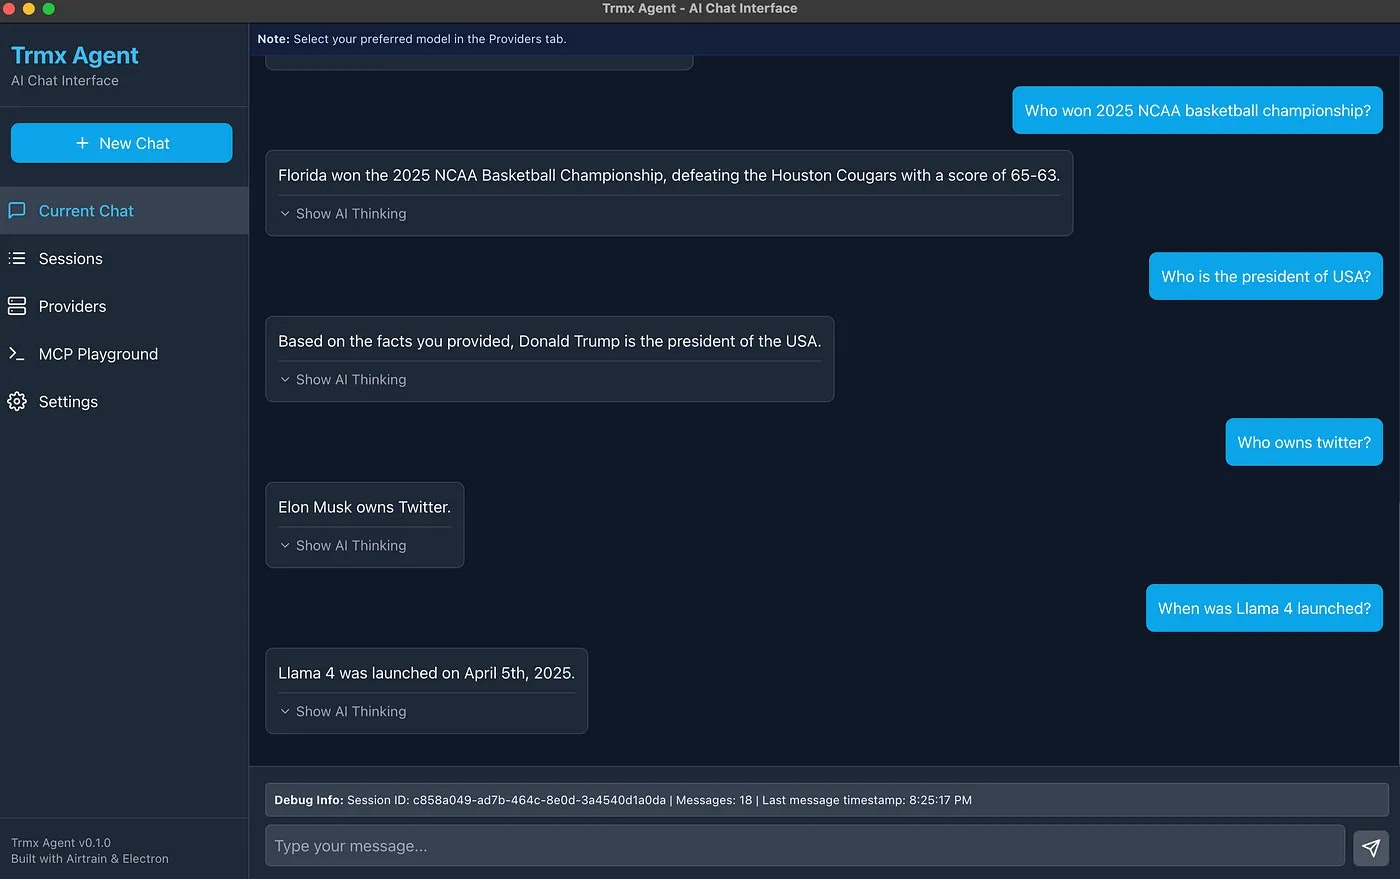Show AI Thinking for Llama 4 answer

click(x=343, y=712)
